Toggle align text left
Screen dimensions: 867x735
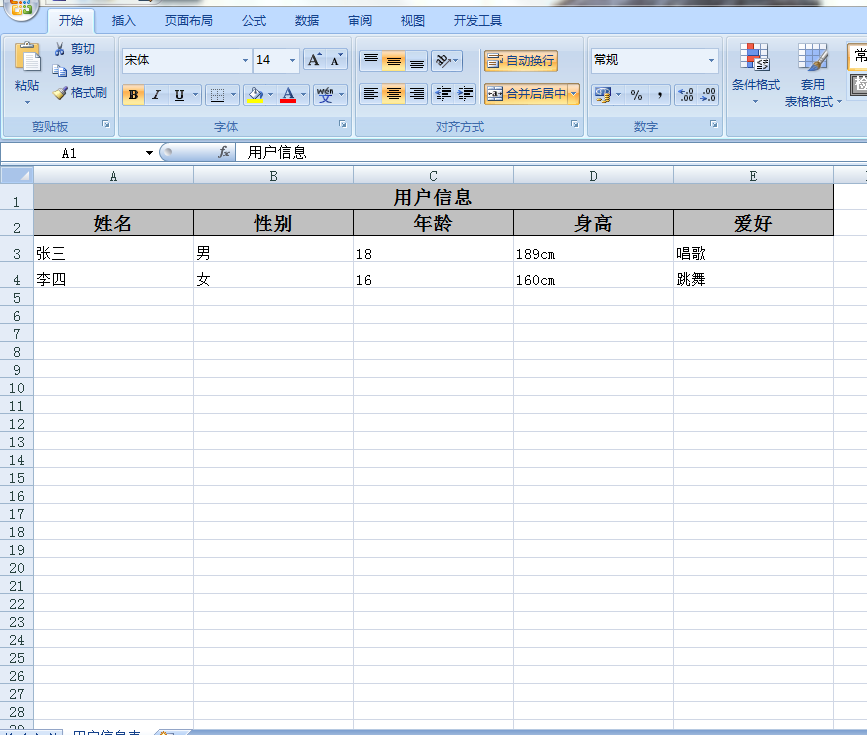pyautogui.click(x=371, y=94)
